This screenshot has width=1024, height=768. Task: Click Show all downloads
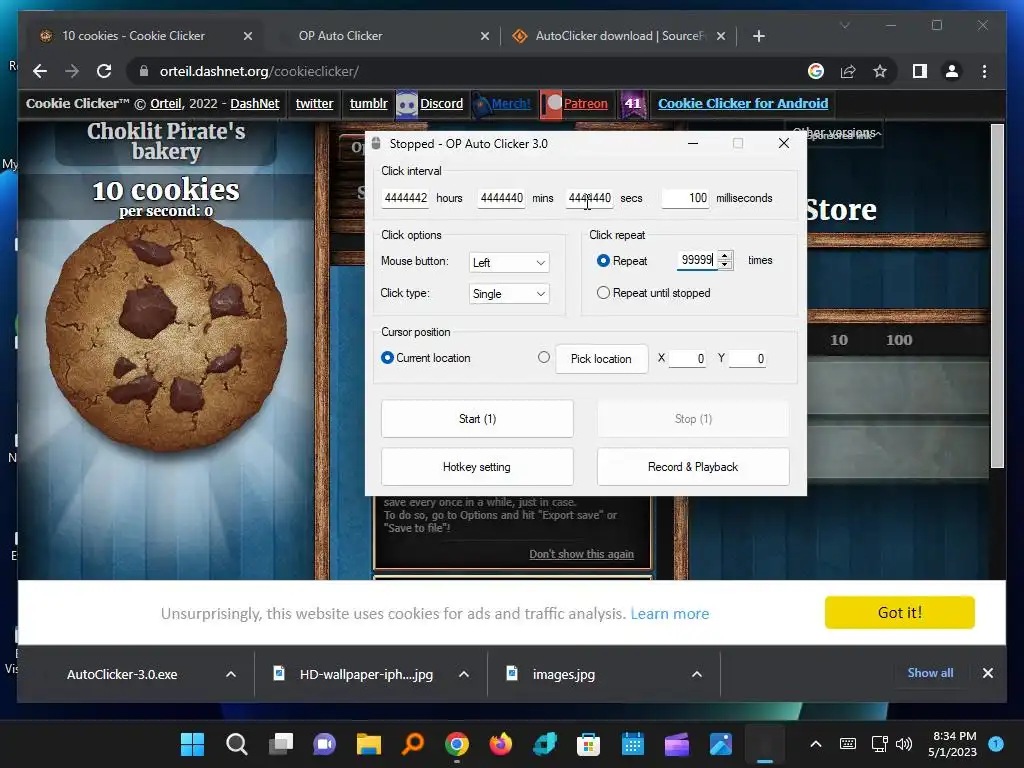point(930,673)
